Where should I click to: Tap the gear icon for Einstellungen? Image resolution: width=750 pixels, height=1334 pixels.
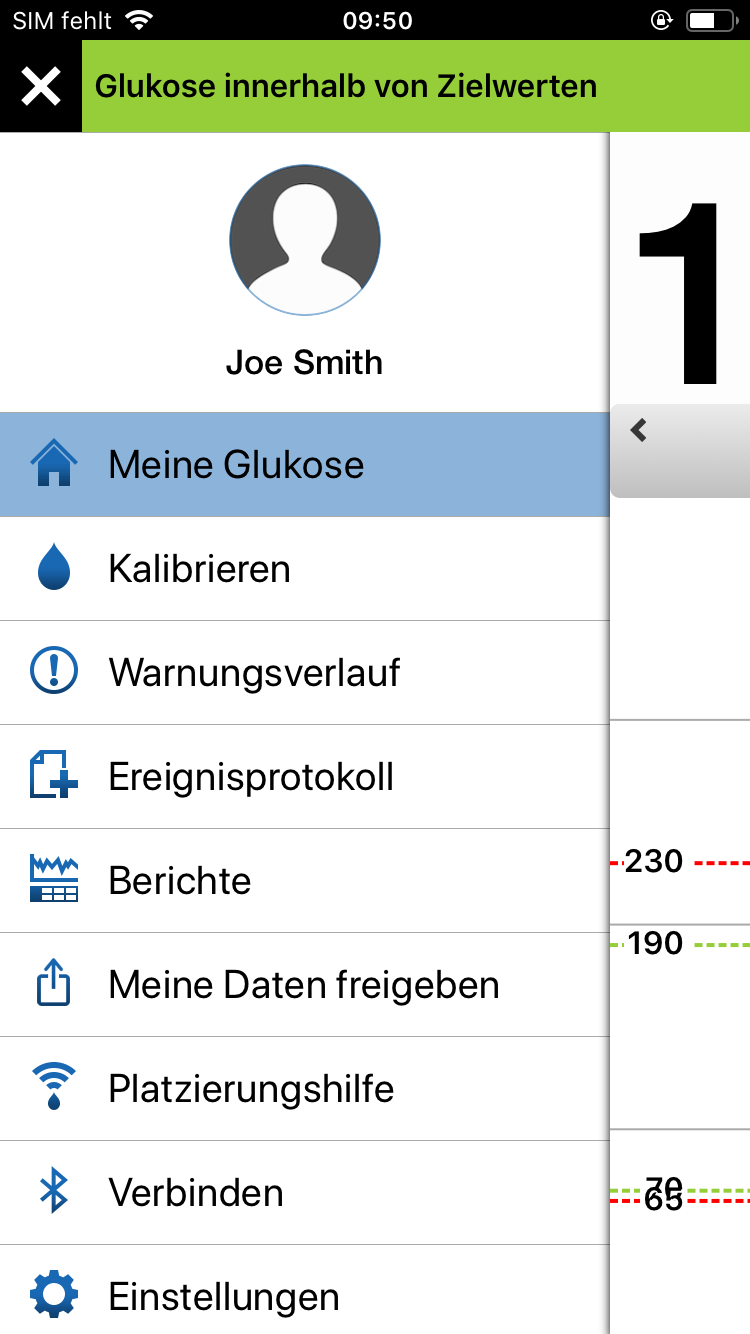click(x=54, y=1296)
